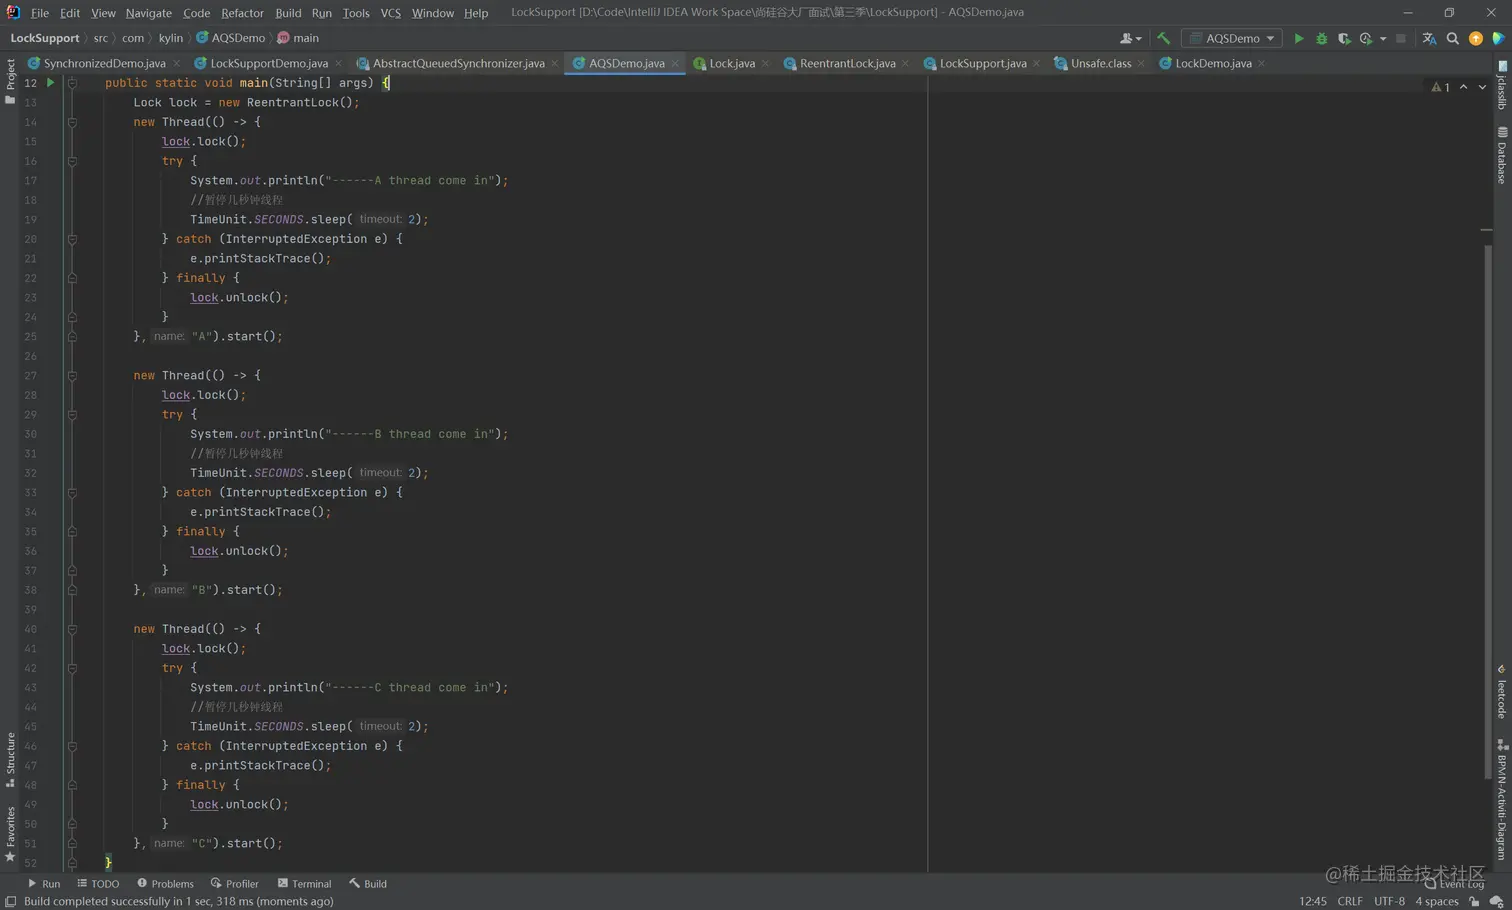Viewport: 1512px width, 910px height.
Task: Open the Structure tool window
Action: tap(10, 760)
